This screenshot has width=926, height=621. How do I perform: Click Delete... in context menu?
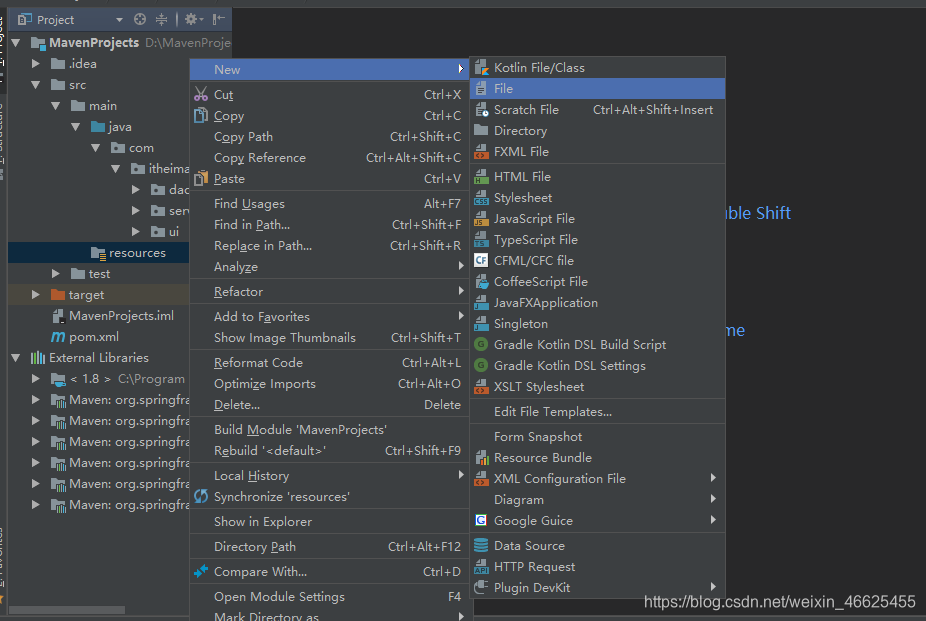[x=330, y=405]
